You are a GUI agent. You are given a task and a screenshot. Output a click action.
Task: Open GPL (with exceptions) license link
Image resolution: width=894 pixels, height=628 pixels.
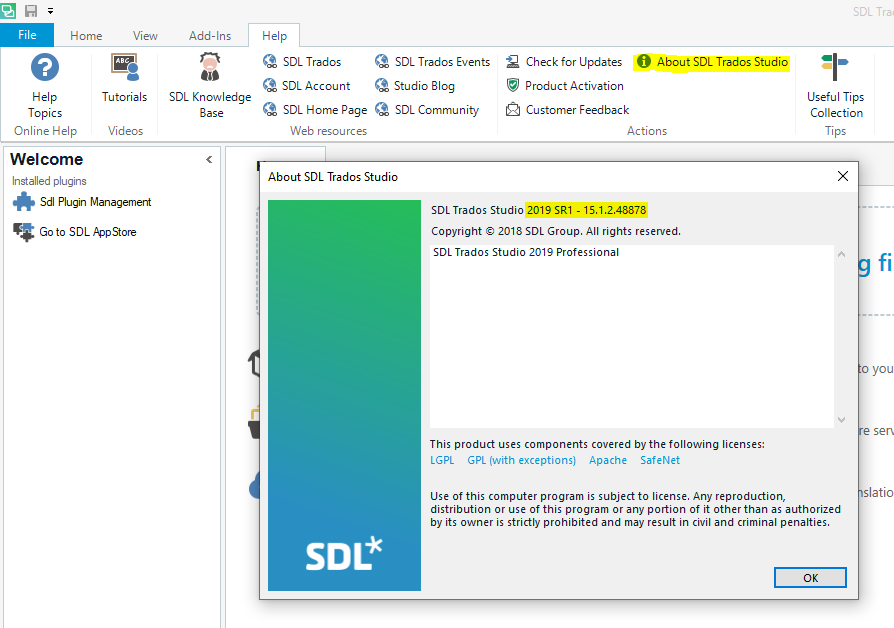point(522,460)
